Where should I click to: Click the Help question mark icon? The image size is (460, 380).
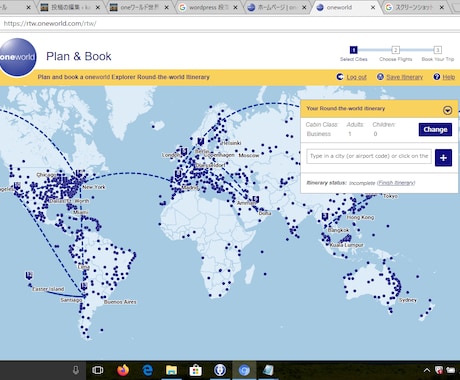click(x=437, y=77)
